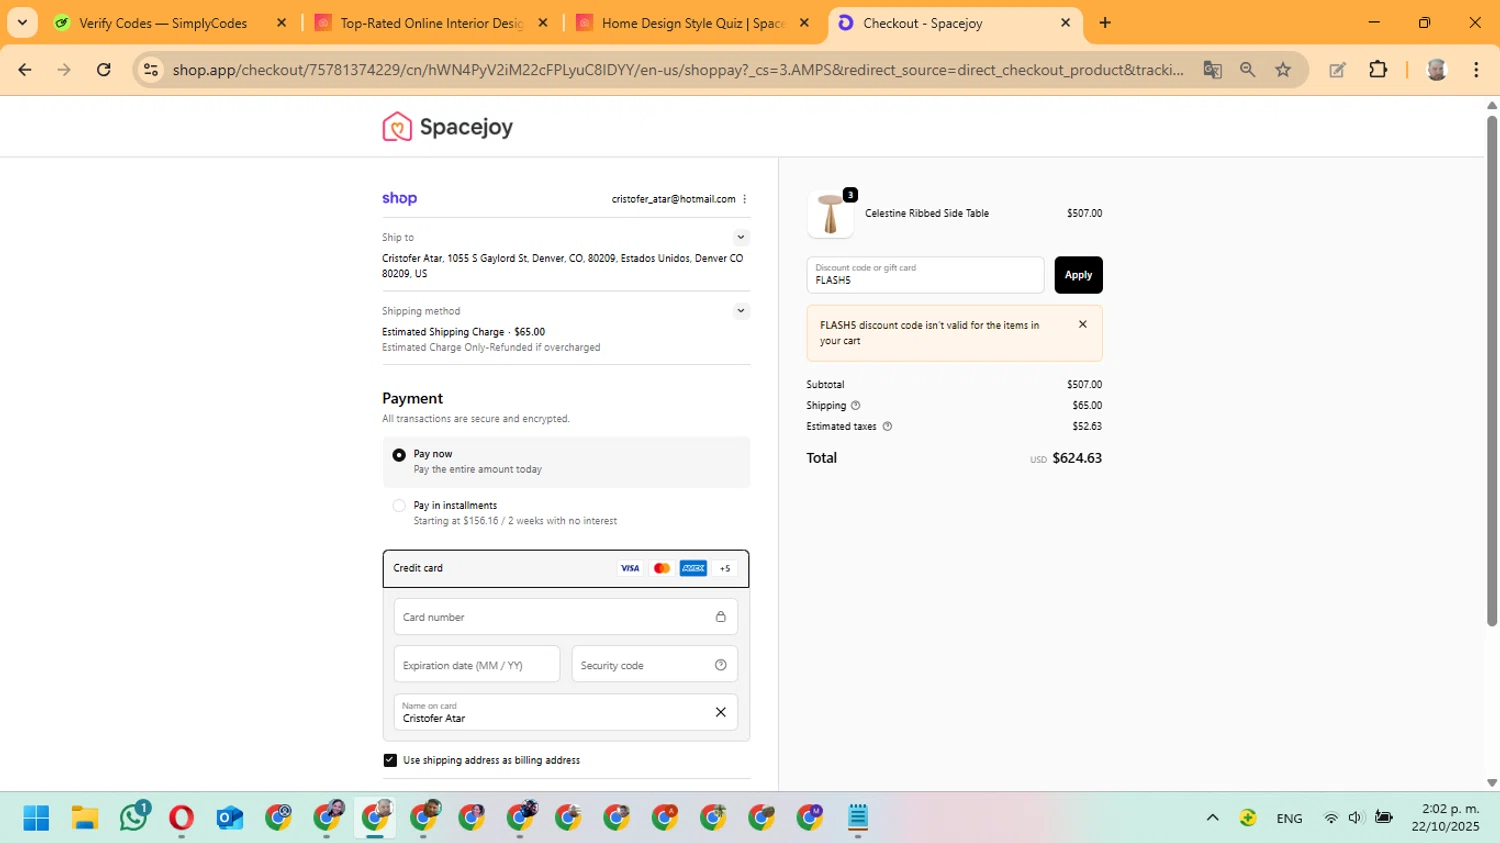Open the volume control in tray
The image size is (1500, 843).
click(1356, 818)
